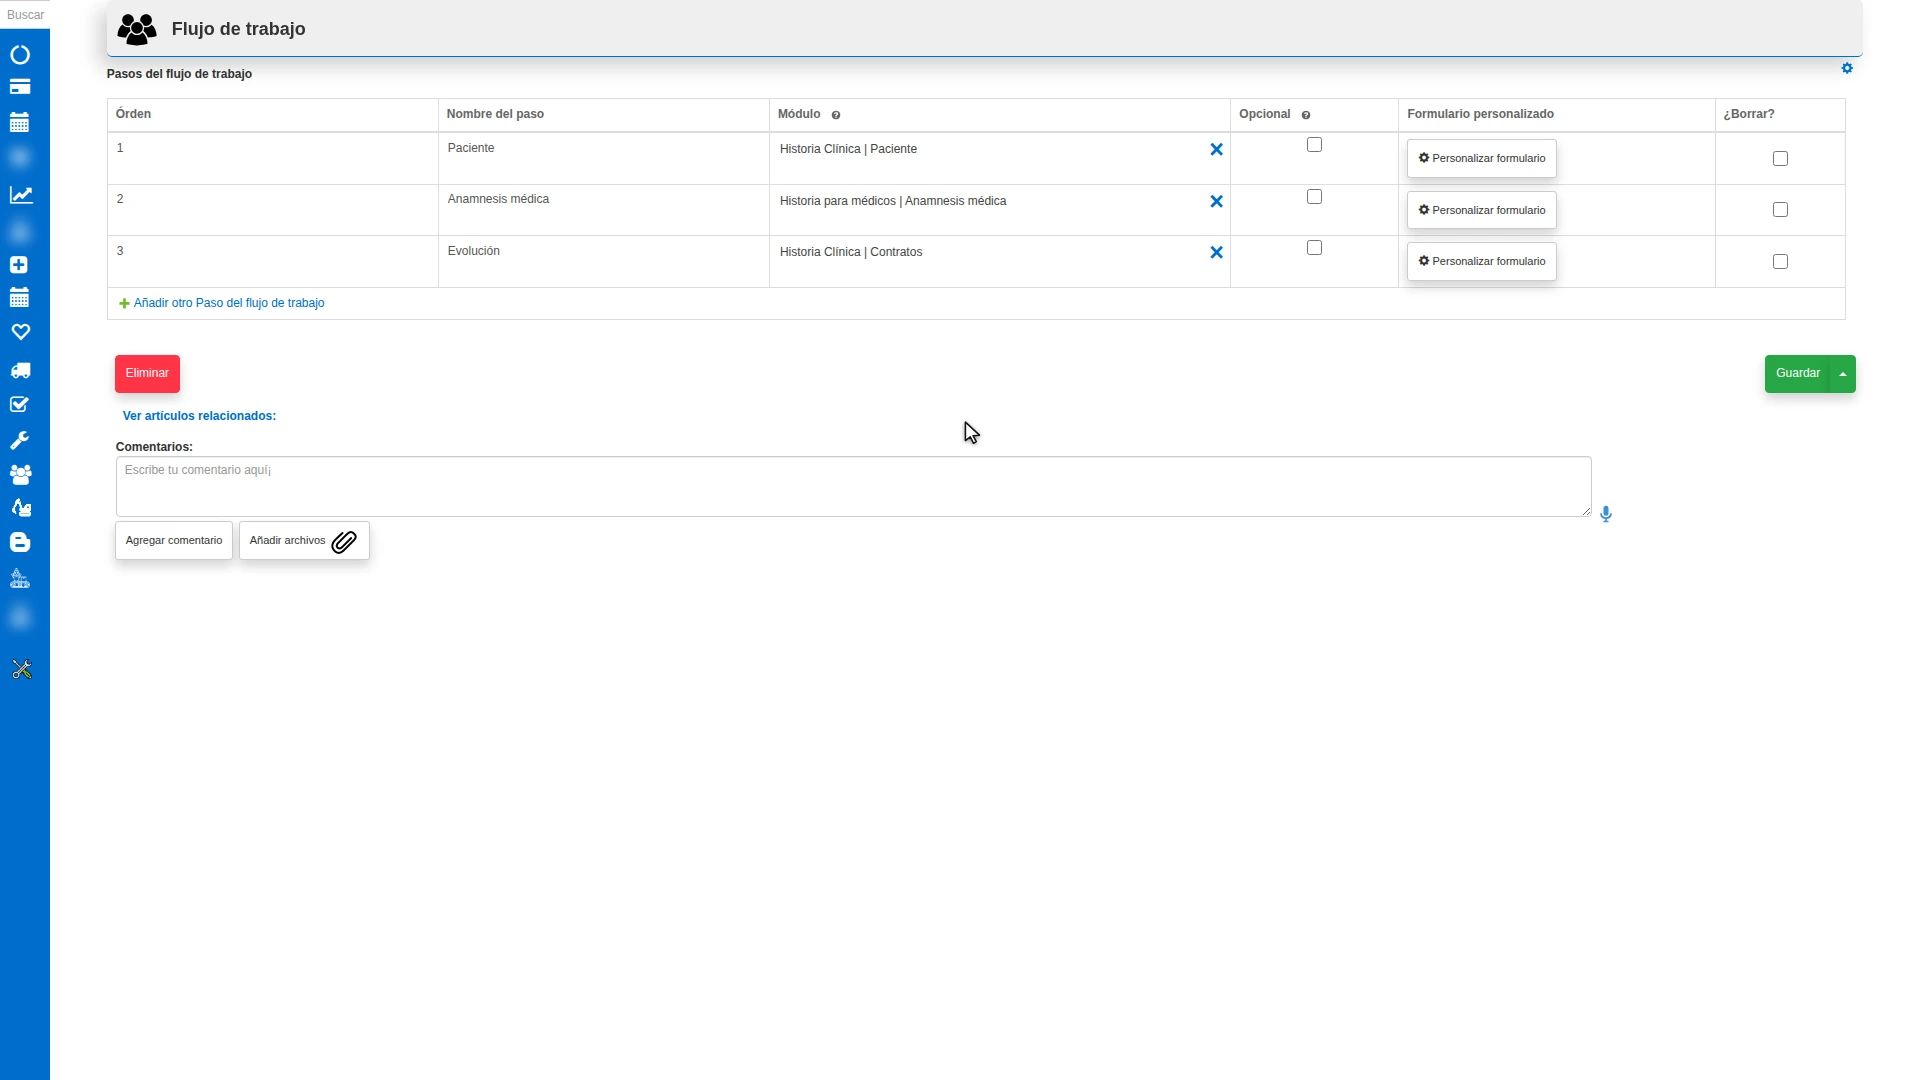Click Personalizar formulario for the Paciente step
Viewport: 1920px width, 1080px height.
coord(1481,158)
